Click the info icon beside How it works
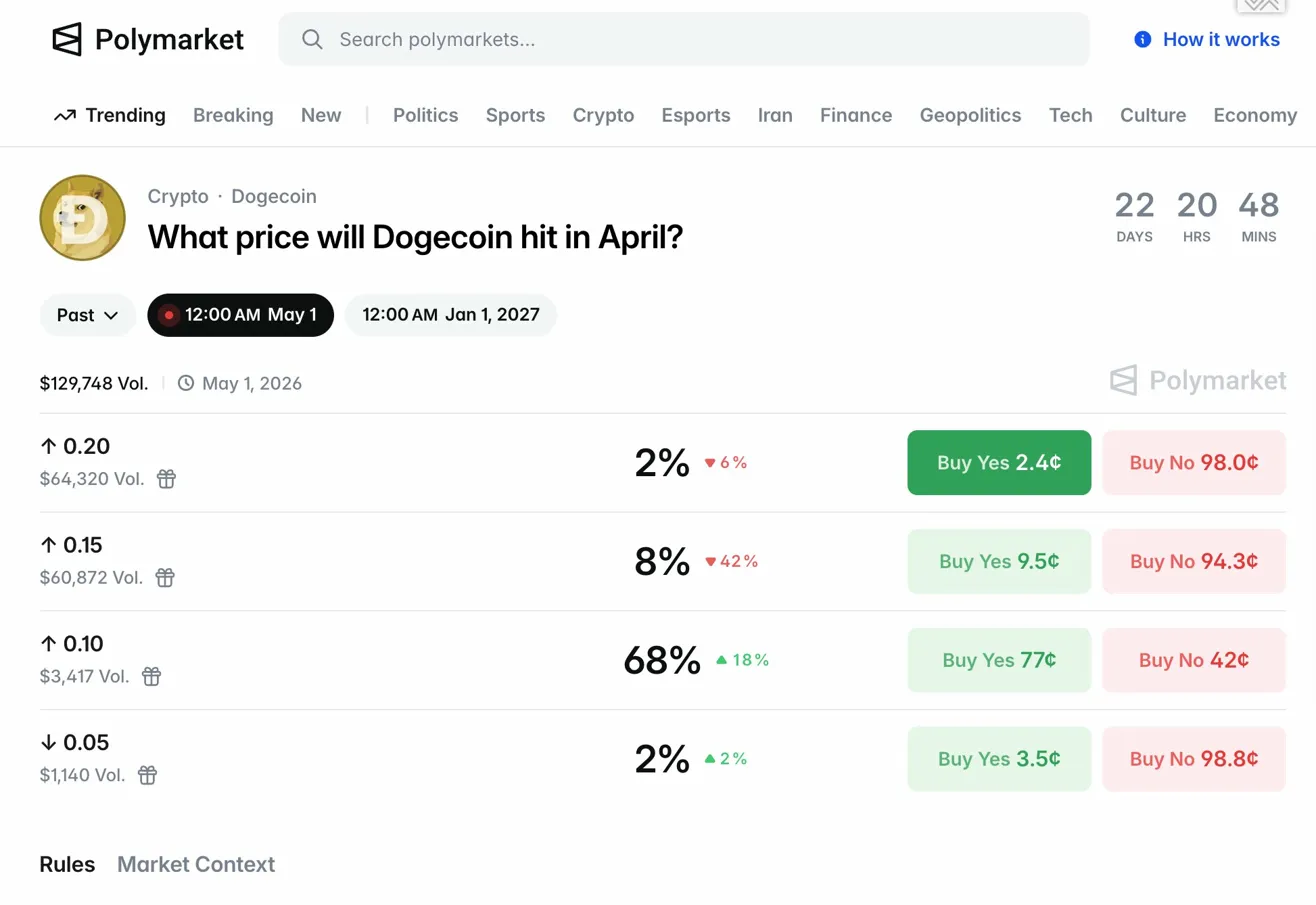1316x905 pixels. pyautogui.click(x=1141, y=39)
